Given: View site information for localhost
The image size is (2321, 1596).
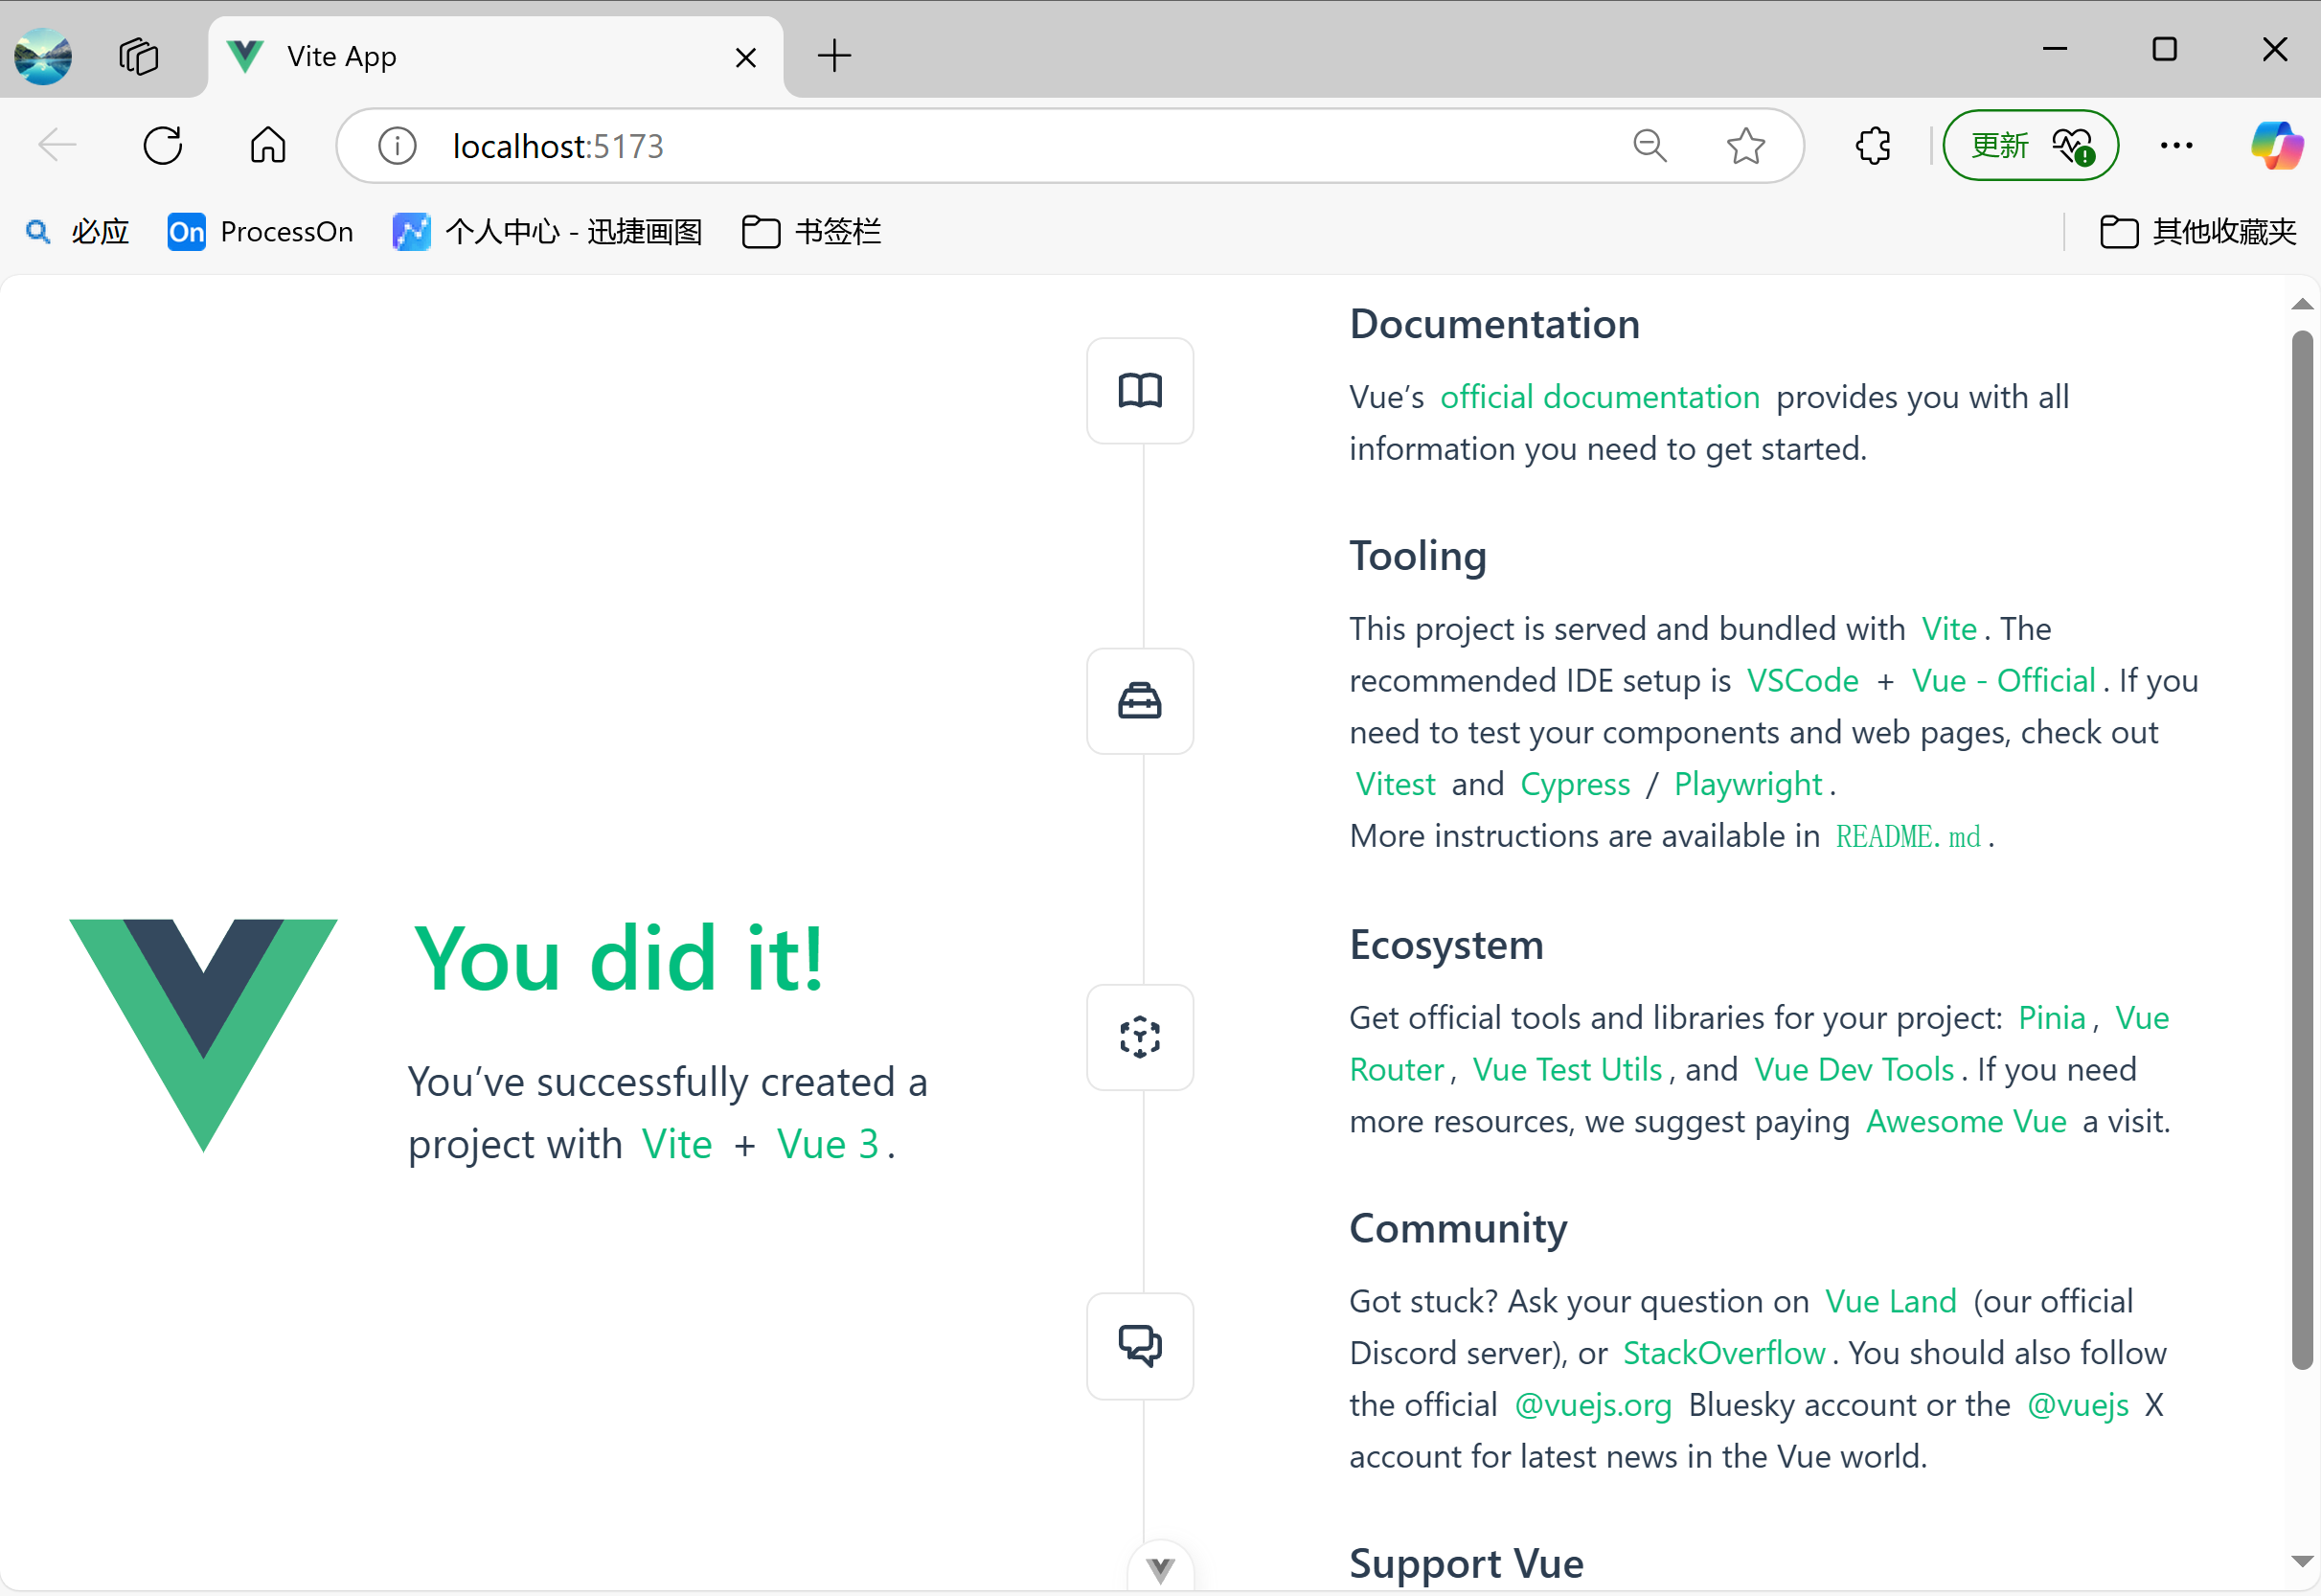Looking at the screenshot, I should pos(397,146).
